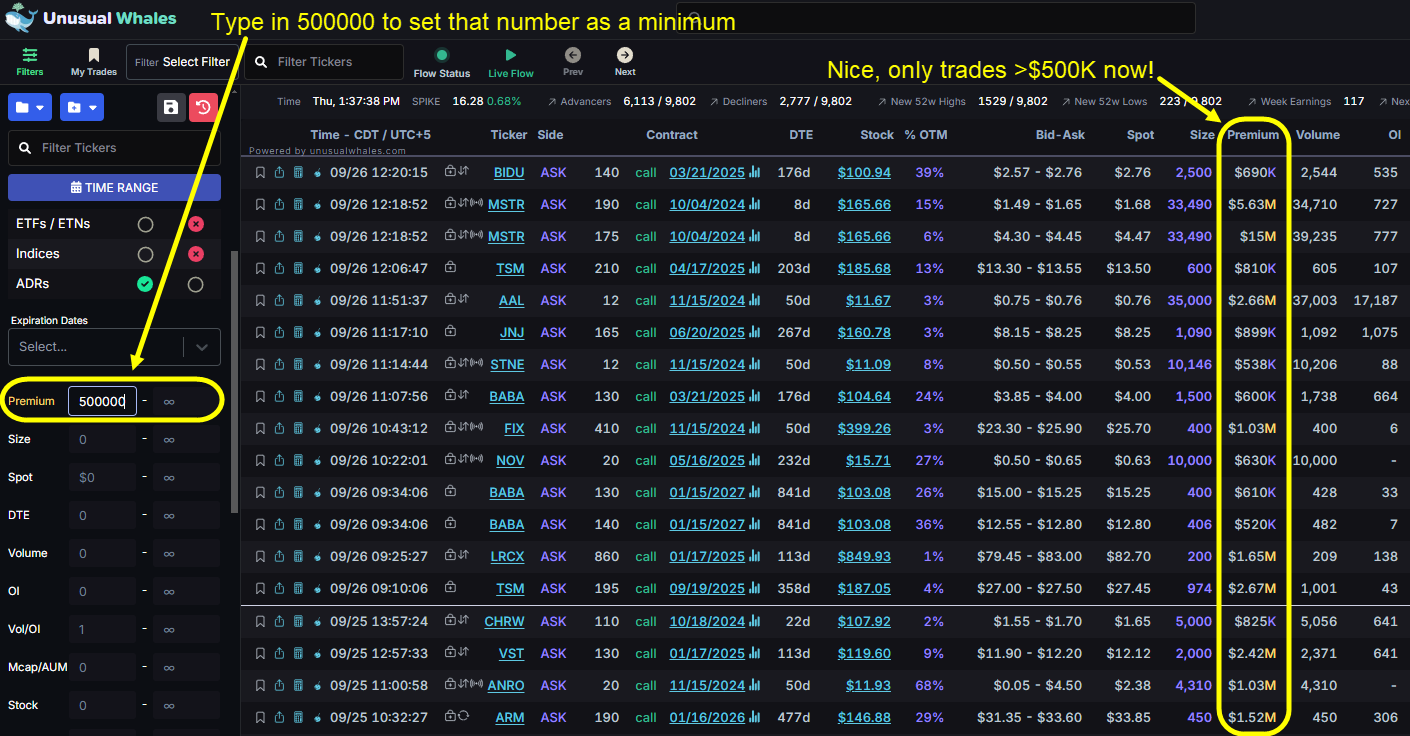Select ADRs exclude radio circle
Viewport: 1410px width, 736px height.
click(196, 284)
